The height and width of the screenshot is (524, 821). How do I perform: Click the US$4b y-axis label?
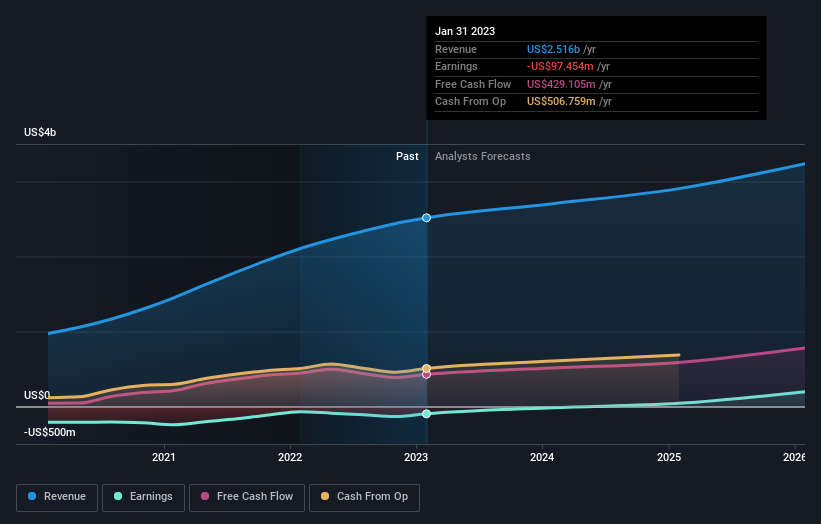(40, 132)
